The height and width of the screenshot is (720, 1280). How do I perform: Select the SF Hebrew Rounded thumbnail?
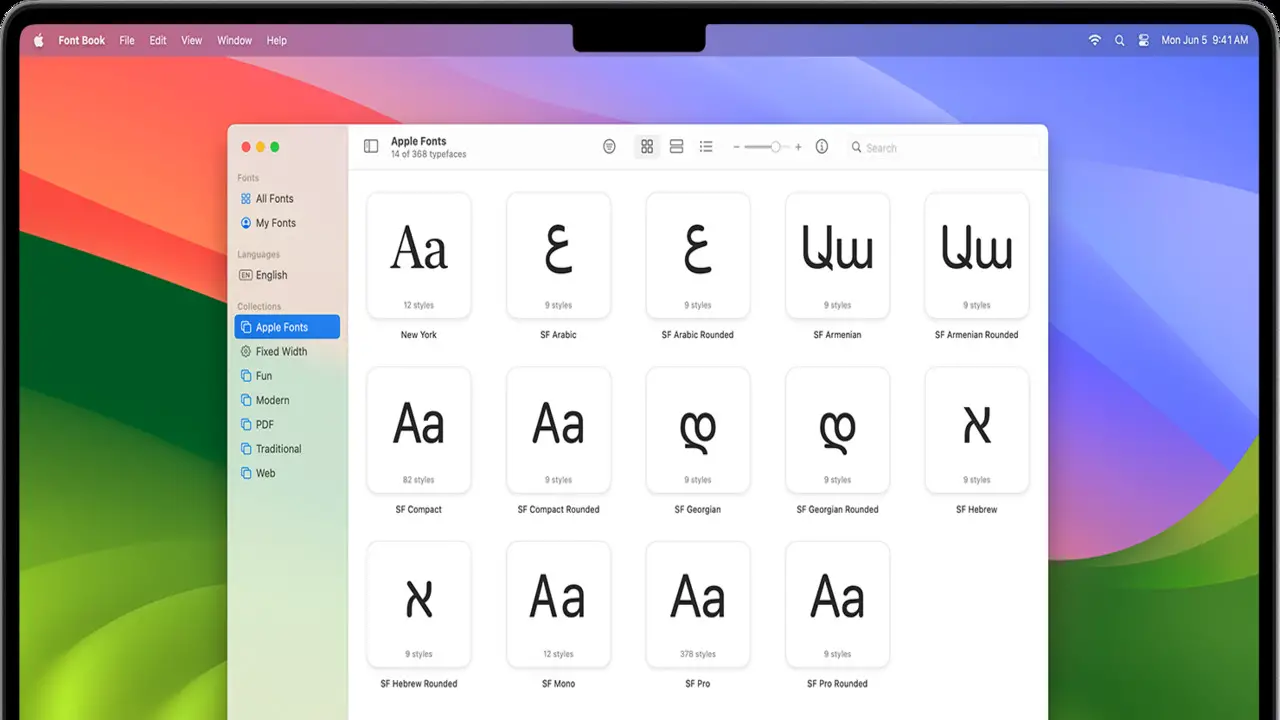(x=419, y=605)
